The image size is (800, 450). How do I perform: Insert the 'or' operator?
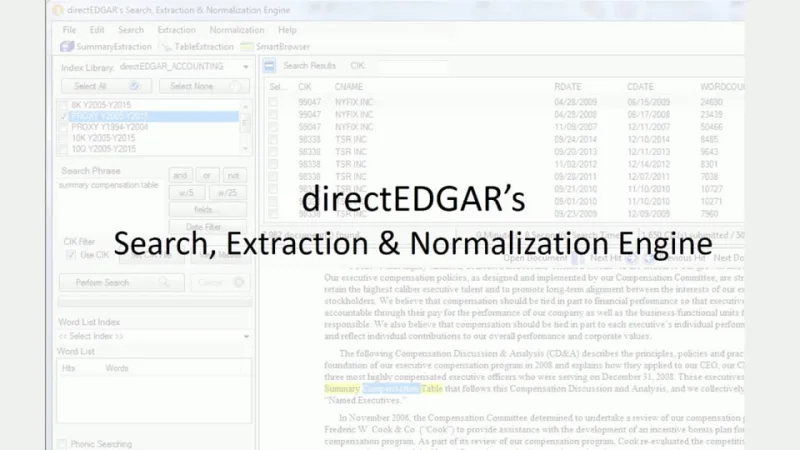click(x=207, y=176)
